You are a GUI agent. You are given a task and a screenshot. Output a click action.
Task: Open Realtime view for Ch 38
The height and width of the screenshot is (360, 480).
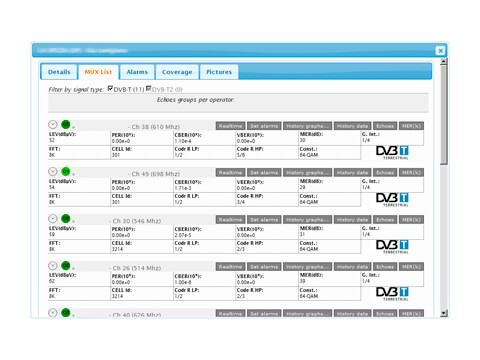(230, 126)
